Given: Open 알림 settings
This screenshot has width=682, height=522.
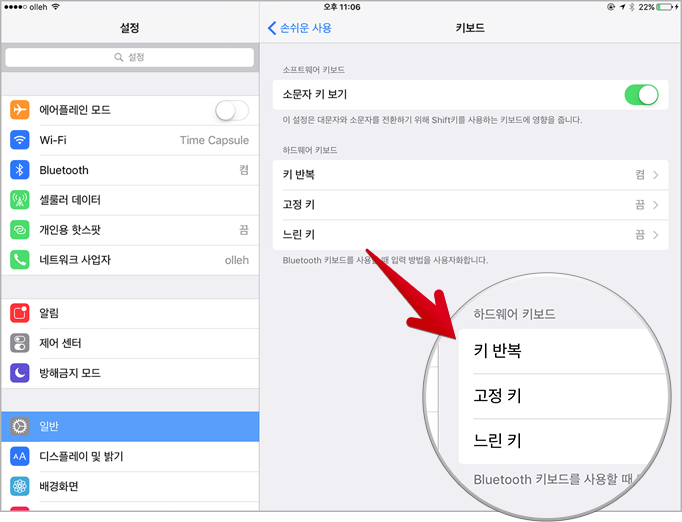Looking at the screenshot, I should tap(130, 313).
